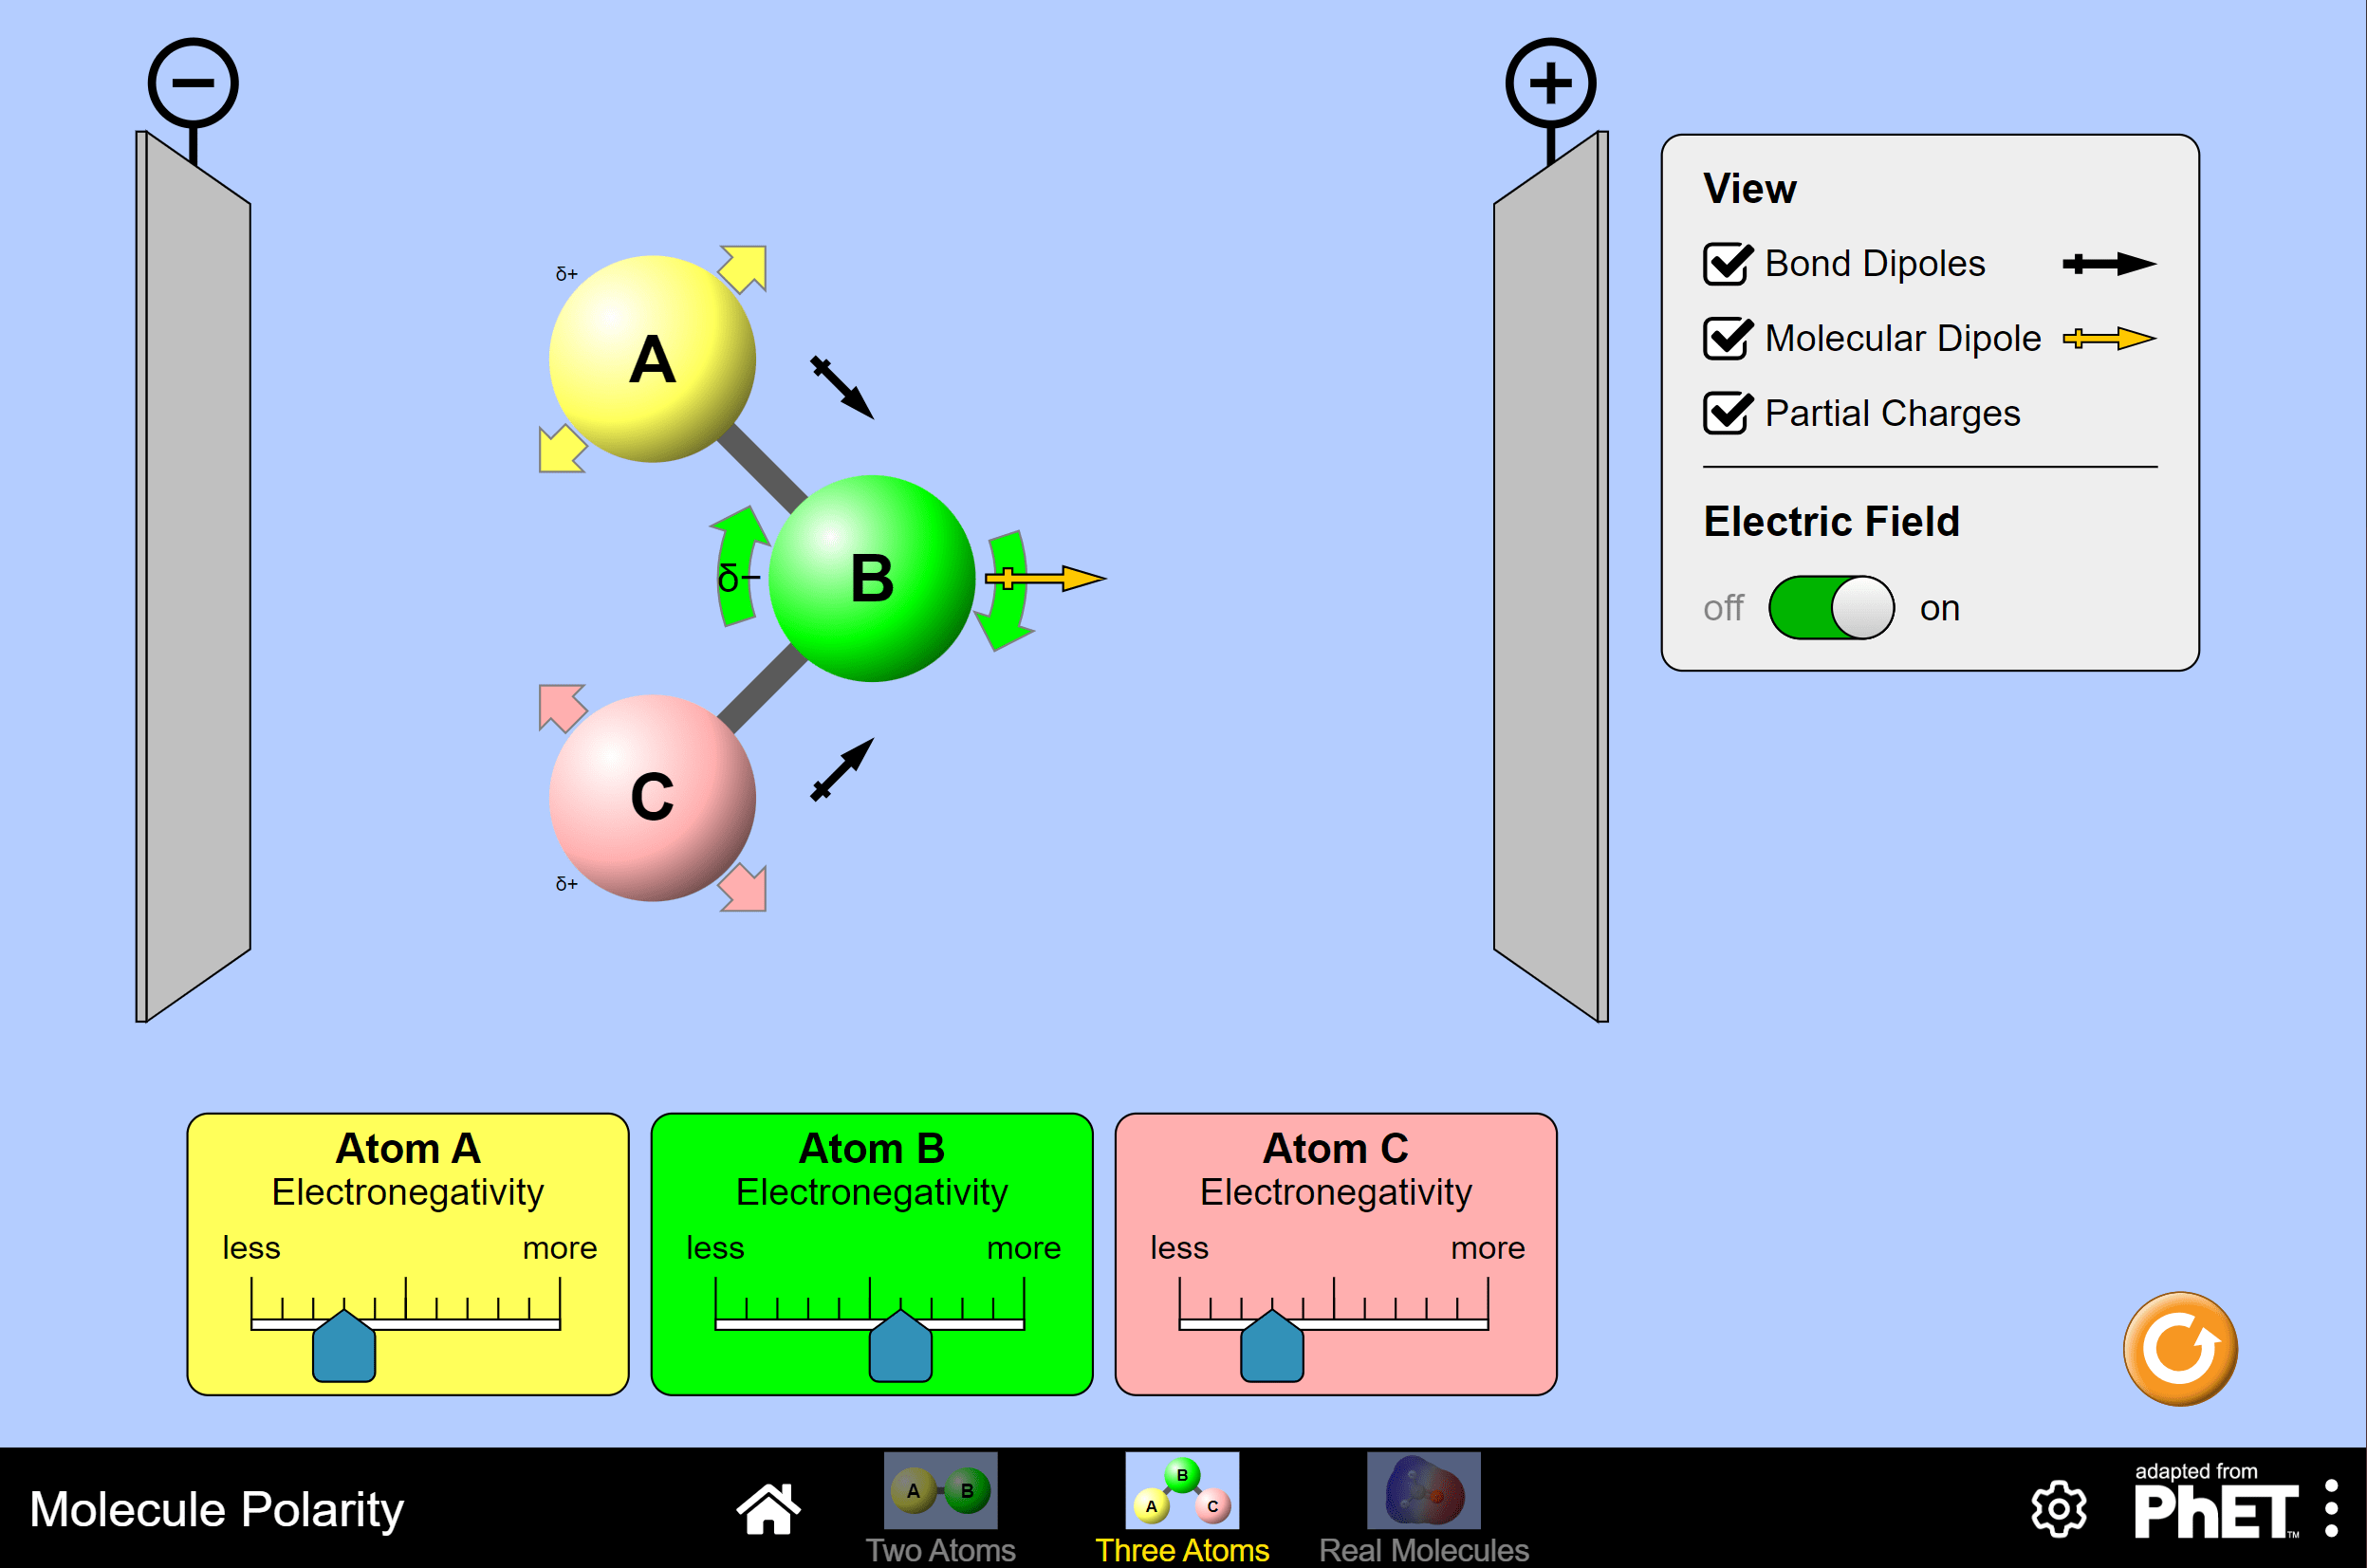Screen dimensions: 2367x1568
Task: Click the Atom B electronegativity slider thumb
Action: point(900,1348)
